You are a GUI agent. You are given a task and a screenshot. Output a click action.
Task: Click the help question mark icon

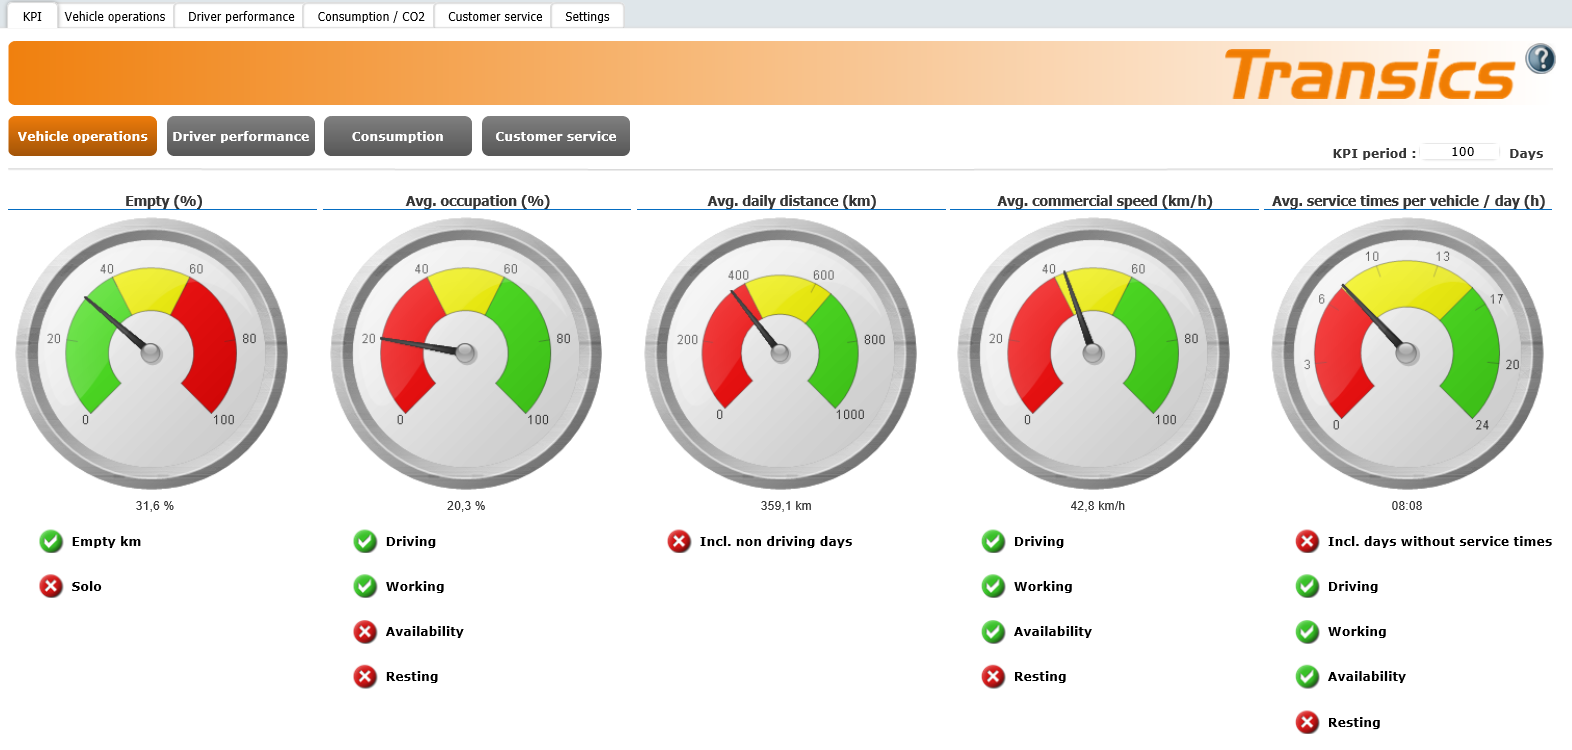[x=1540, y=59]
